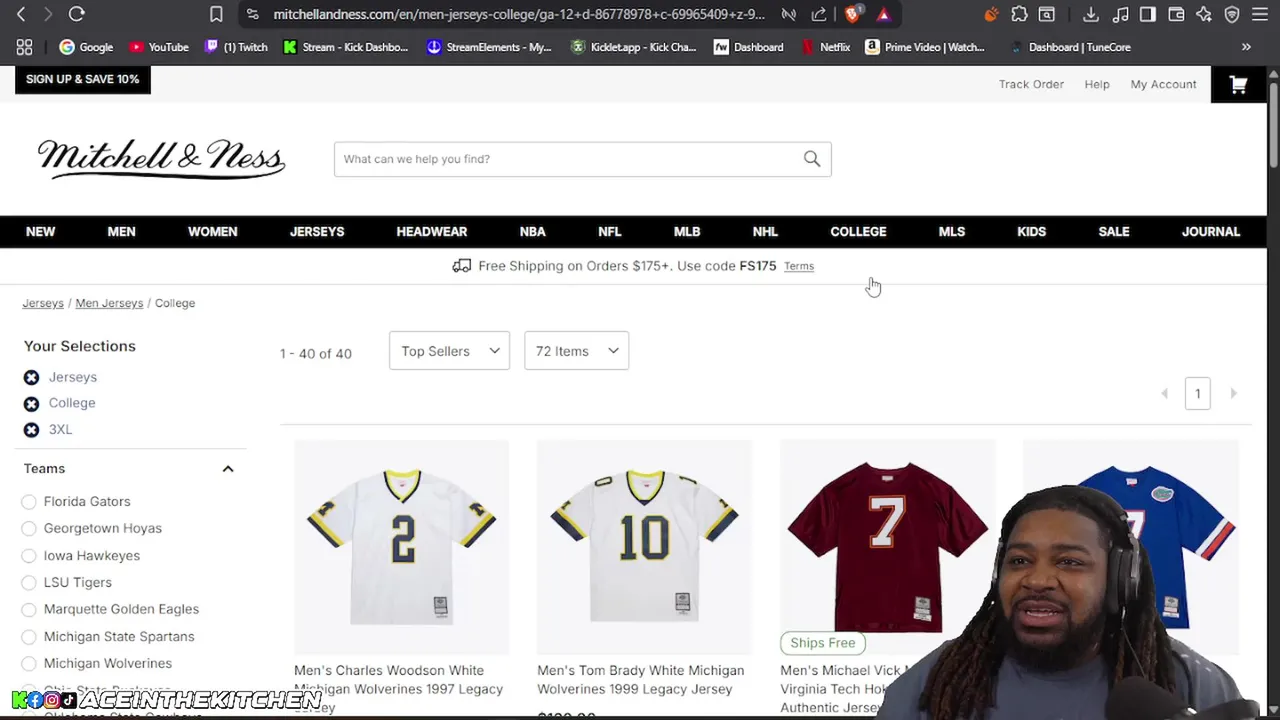This screenshot has width=1280, height=720.
Task: Go to next results page arrow
Action: 1233,394
